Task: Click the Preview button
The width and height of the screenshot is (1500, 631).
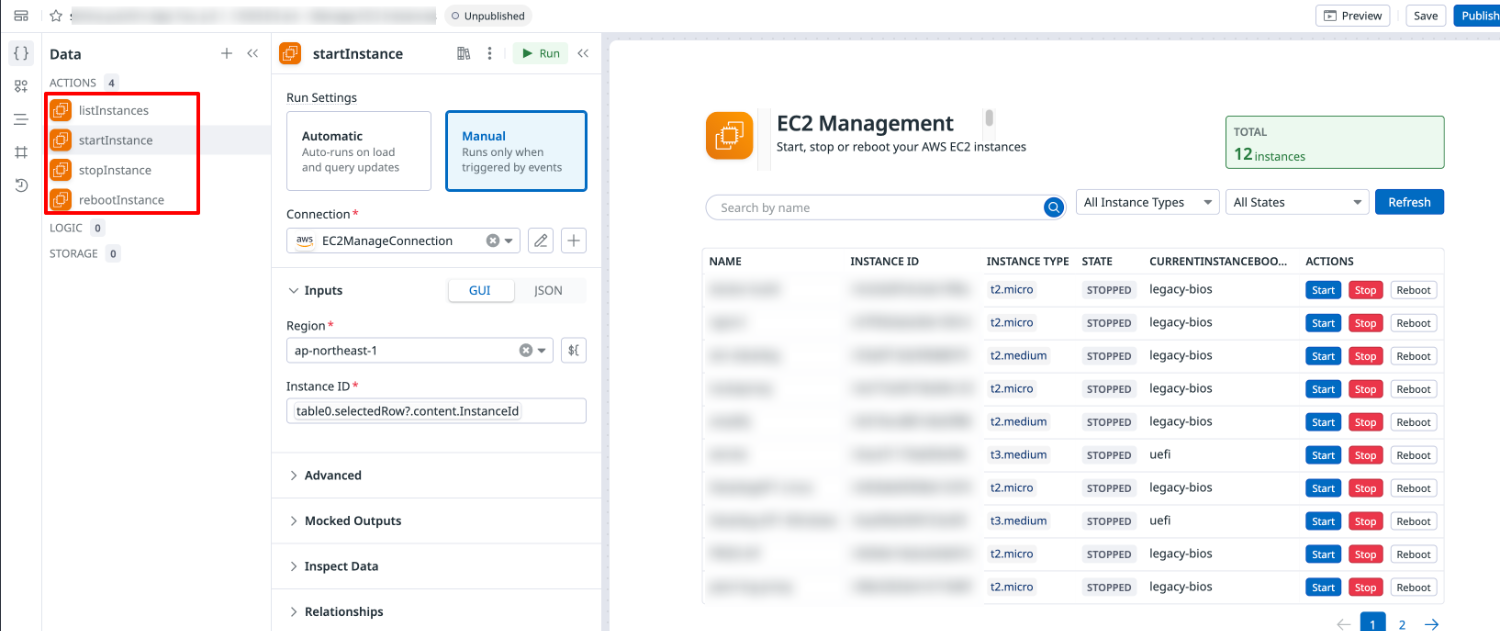Action: pyautogui.click(x=1353, y=16)
